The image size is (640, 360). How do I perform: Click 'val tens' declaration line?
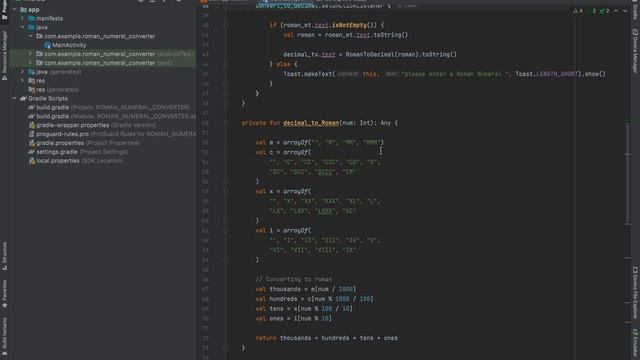(304, 309)
